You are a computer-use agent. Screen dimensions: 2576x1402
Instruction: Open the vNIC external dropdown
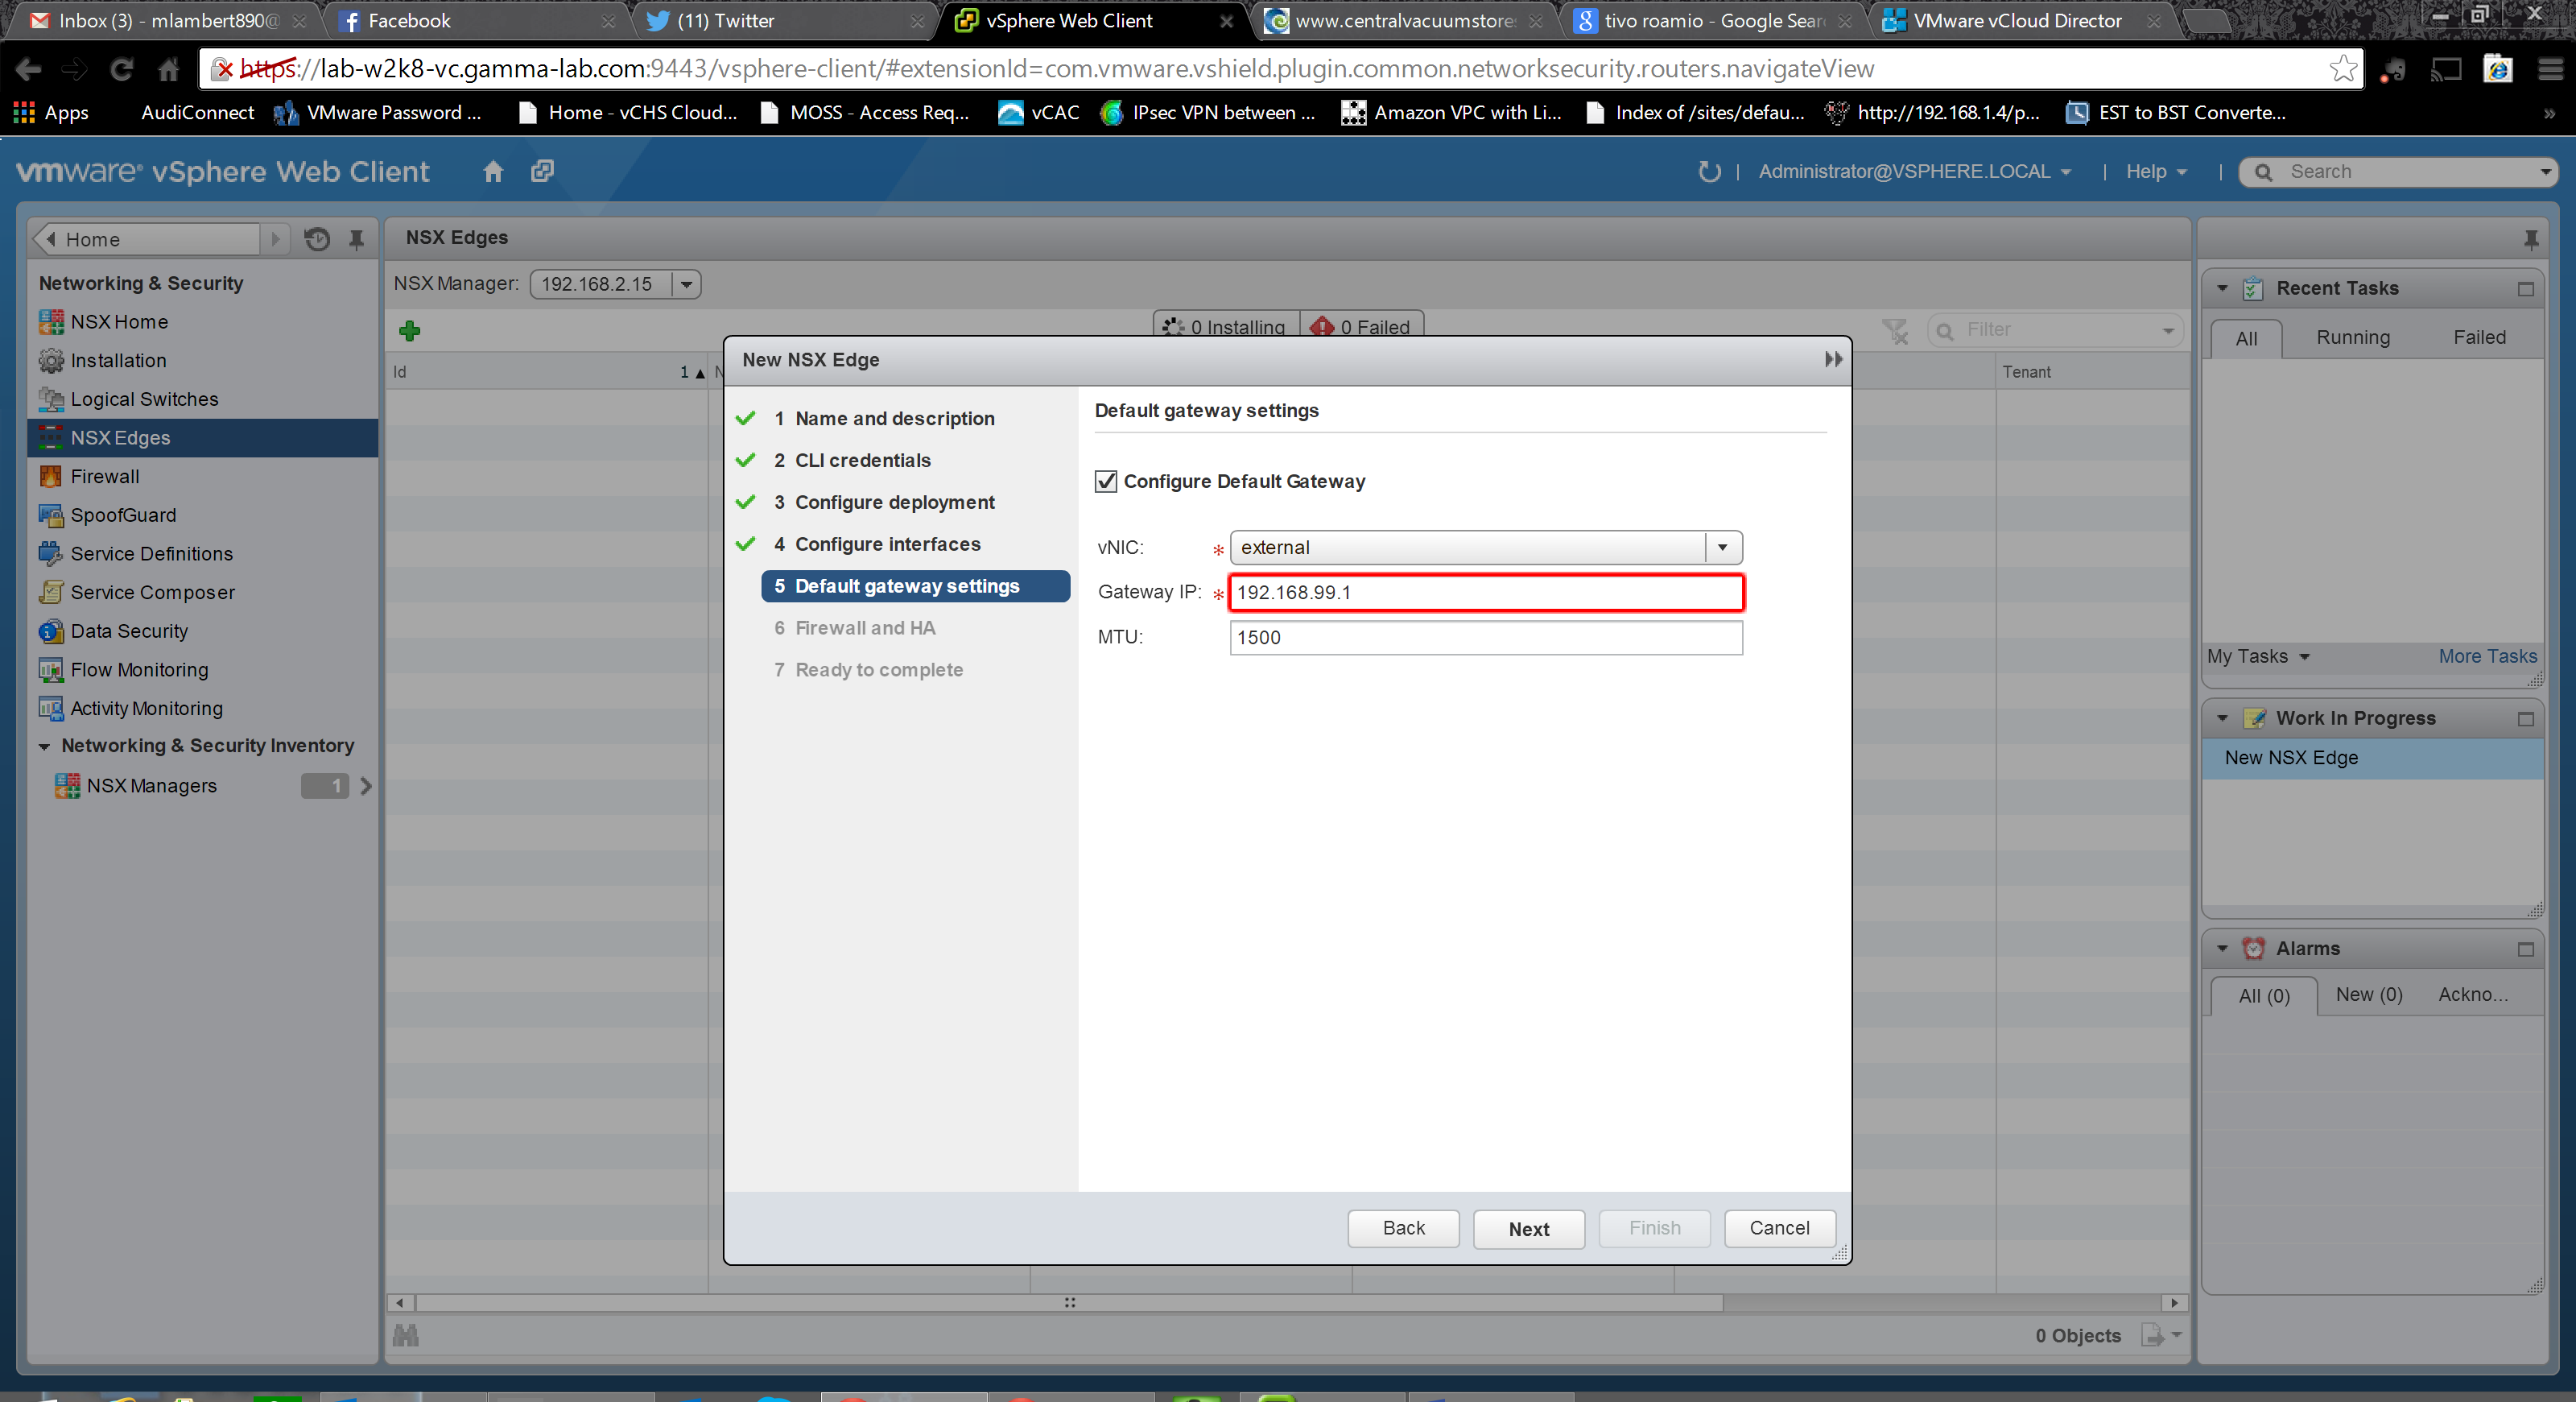pyautogui.click(x=1722, y=547)
